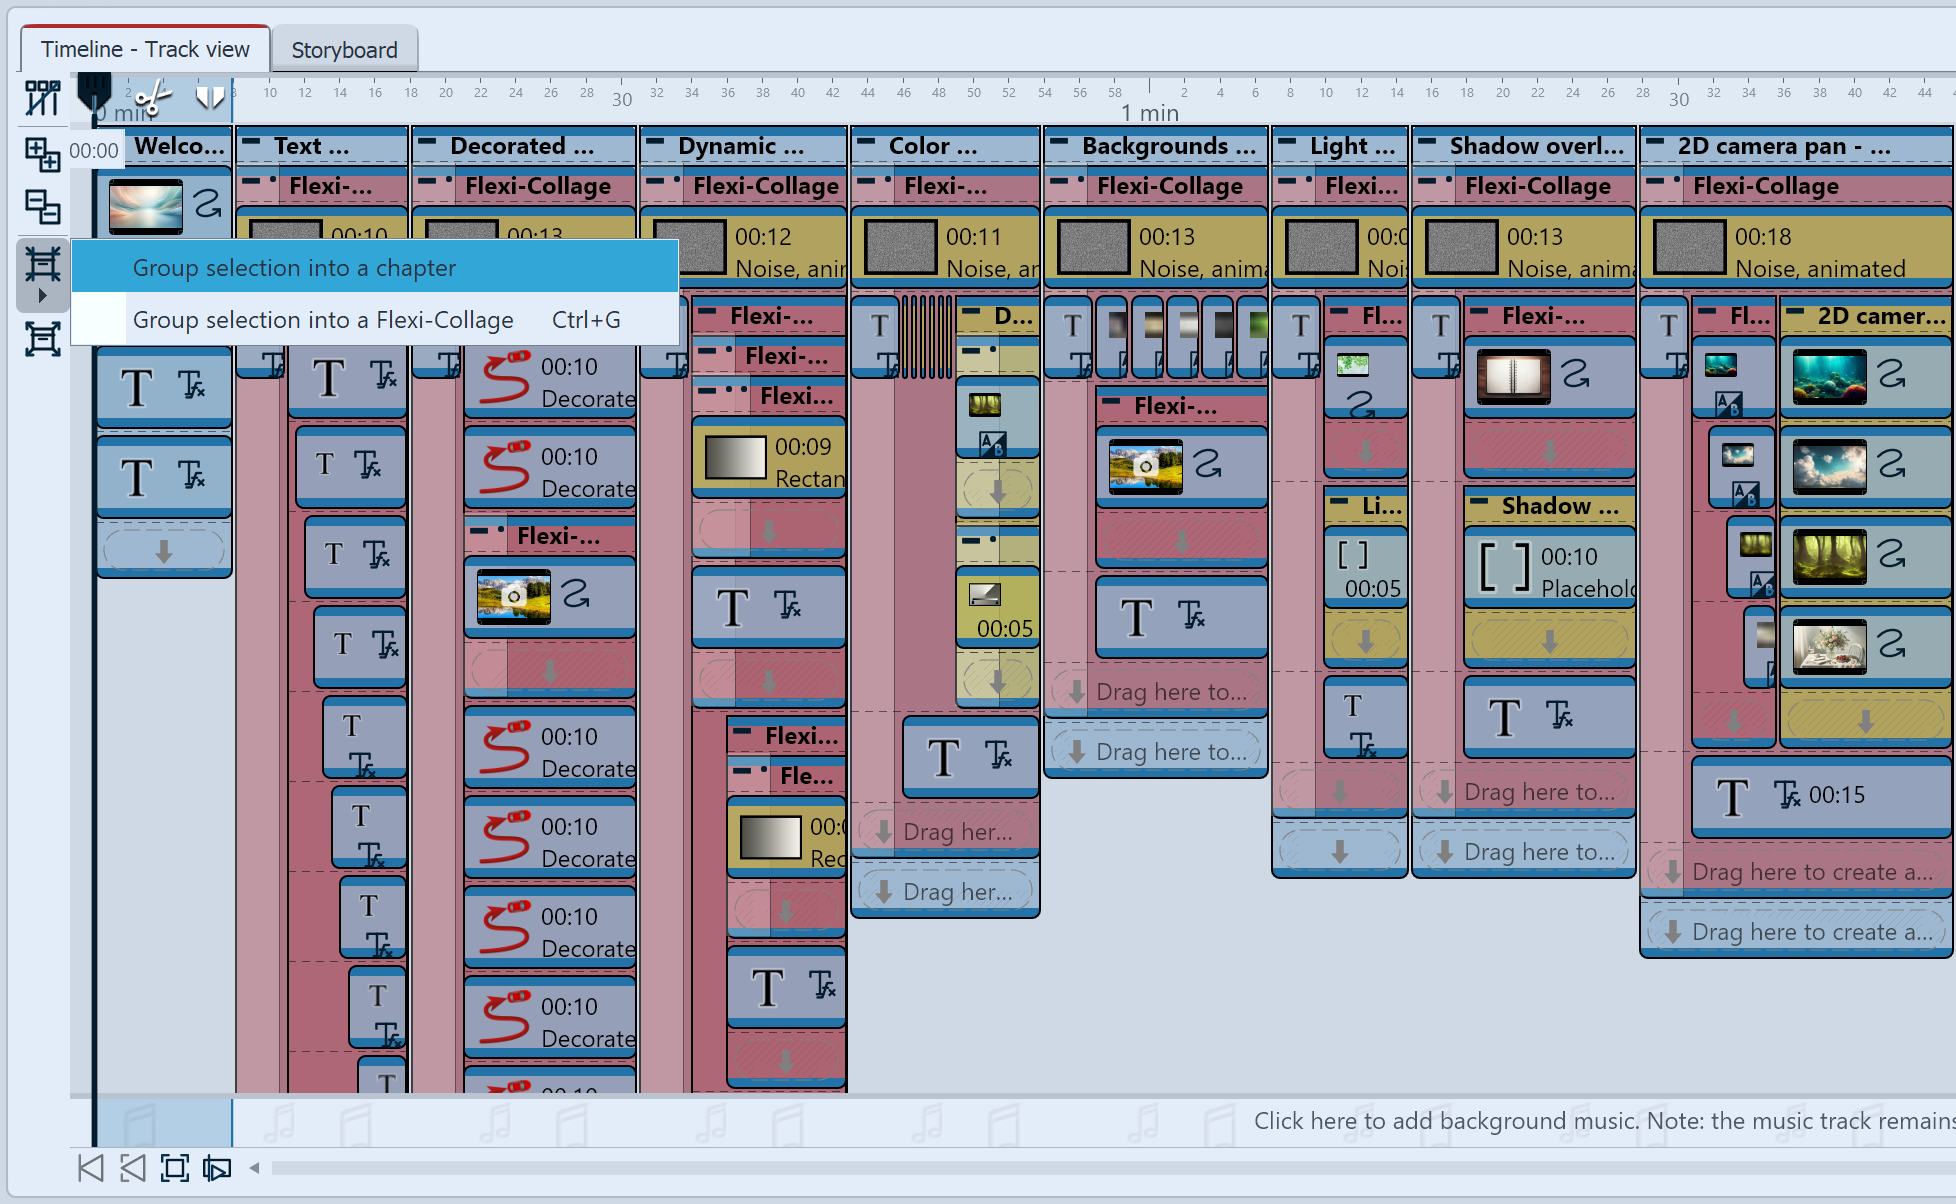
Task: Click the ungroup selection icon in sidebar
Action: coord(42,339)
